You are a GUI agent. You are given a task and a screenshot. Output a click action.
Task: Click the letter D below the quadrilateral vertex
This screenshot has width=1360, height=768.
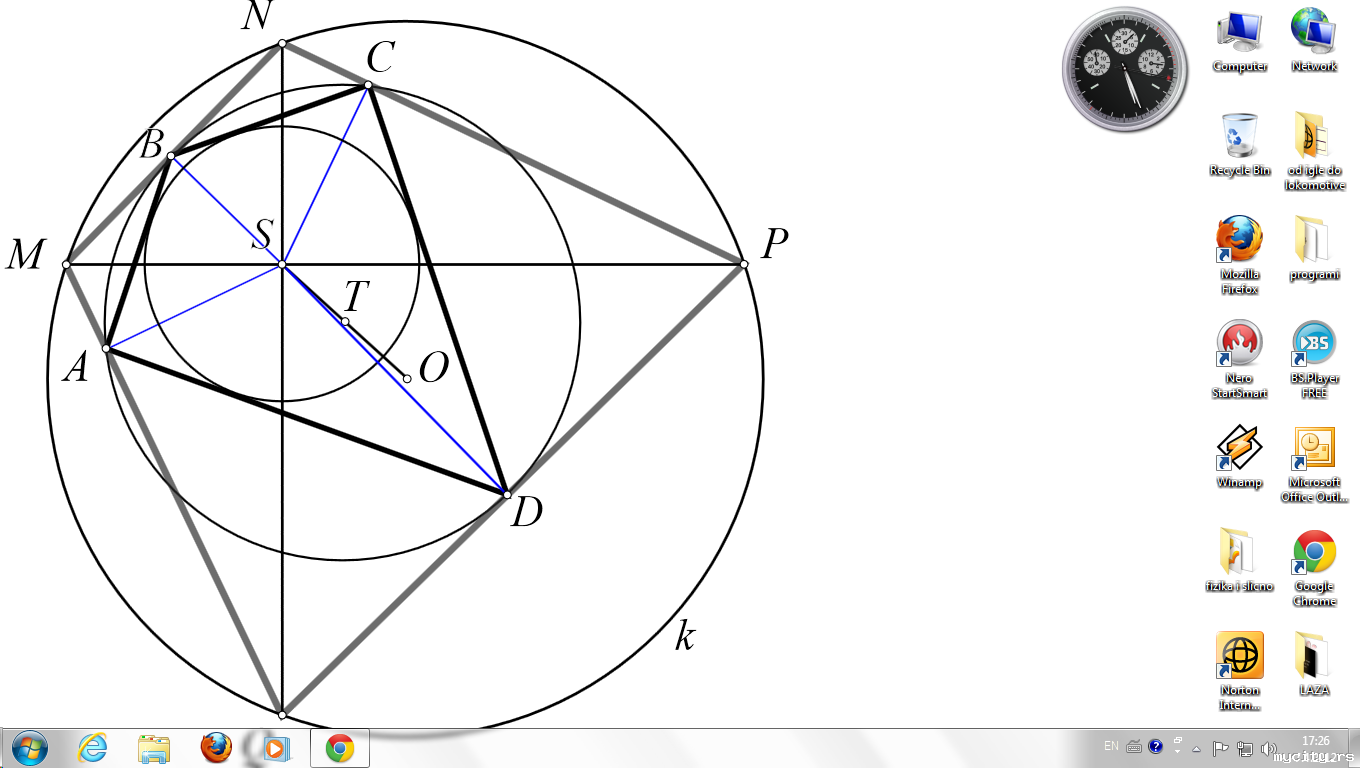526,513
